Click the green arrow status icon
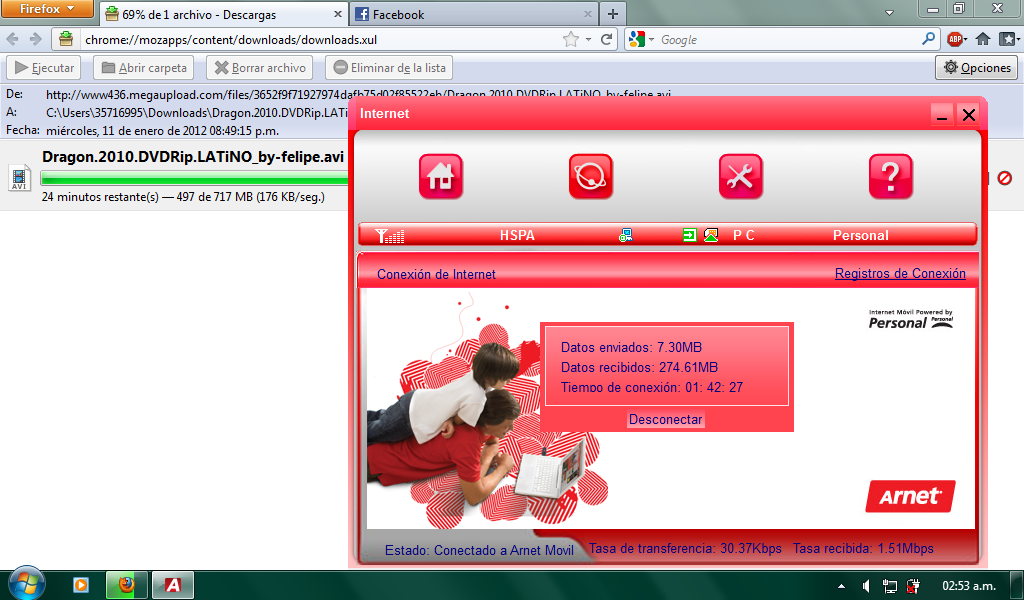Viewport: 1024px width, 600px height. pyautogui.click(x=689, y=235)
